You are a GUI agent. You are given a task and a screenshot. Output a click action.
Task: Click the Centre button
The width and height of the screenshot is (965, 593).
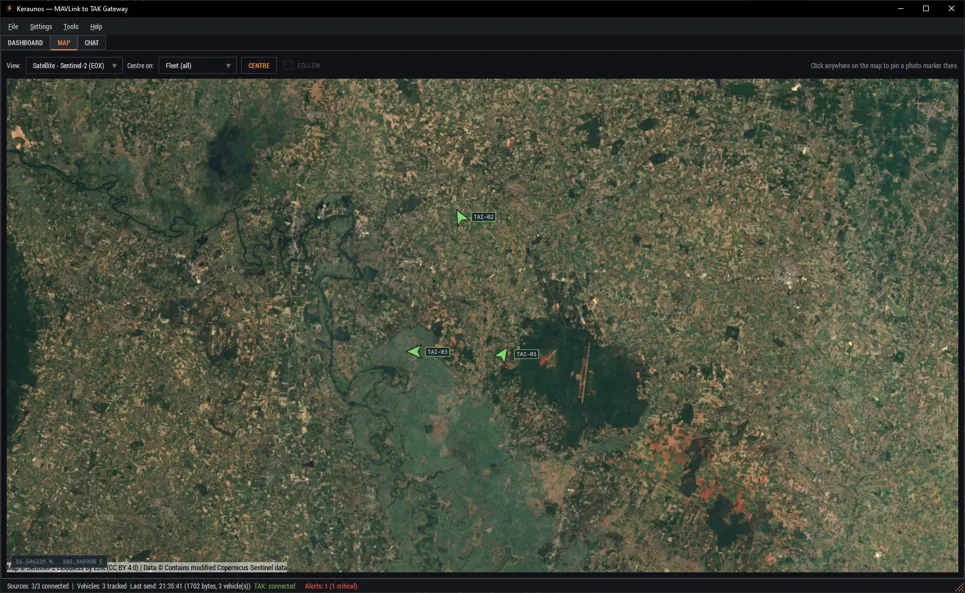coord(258,65)
